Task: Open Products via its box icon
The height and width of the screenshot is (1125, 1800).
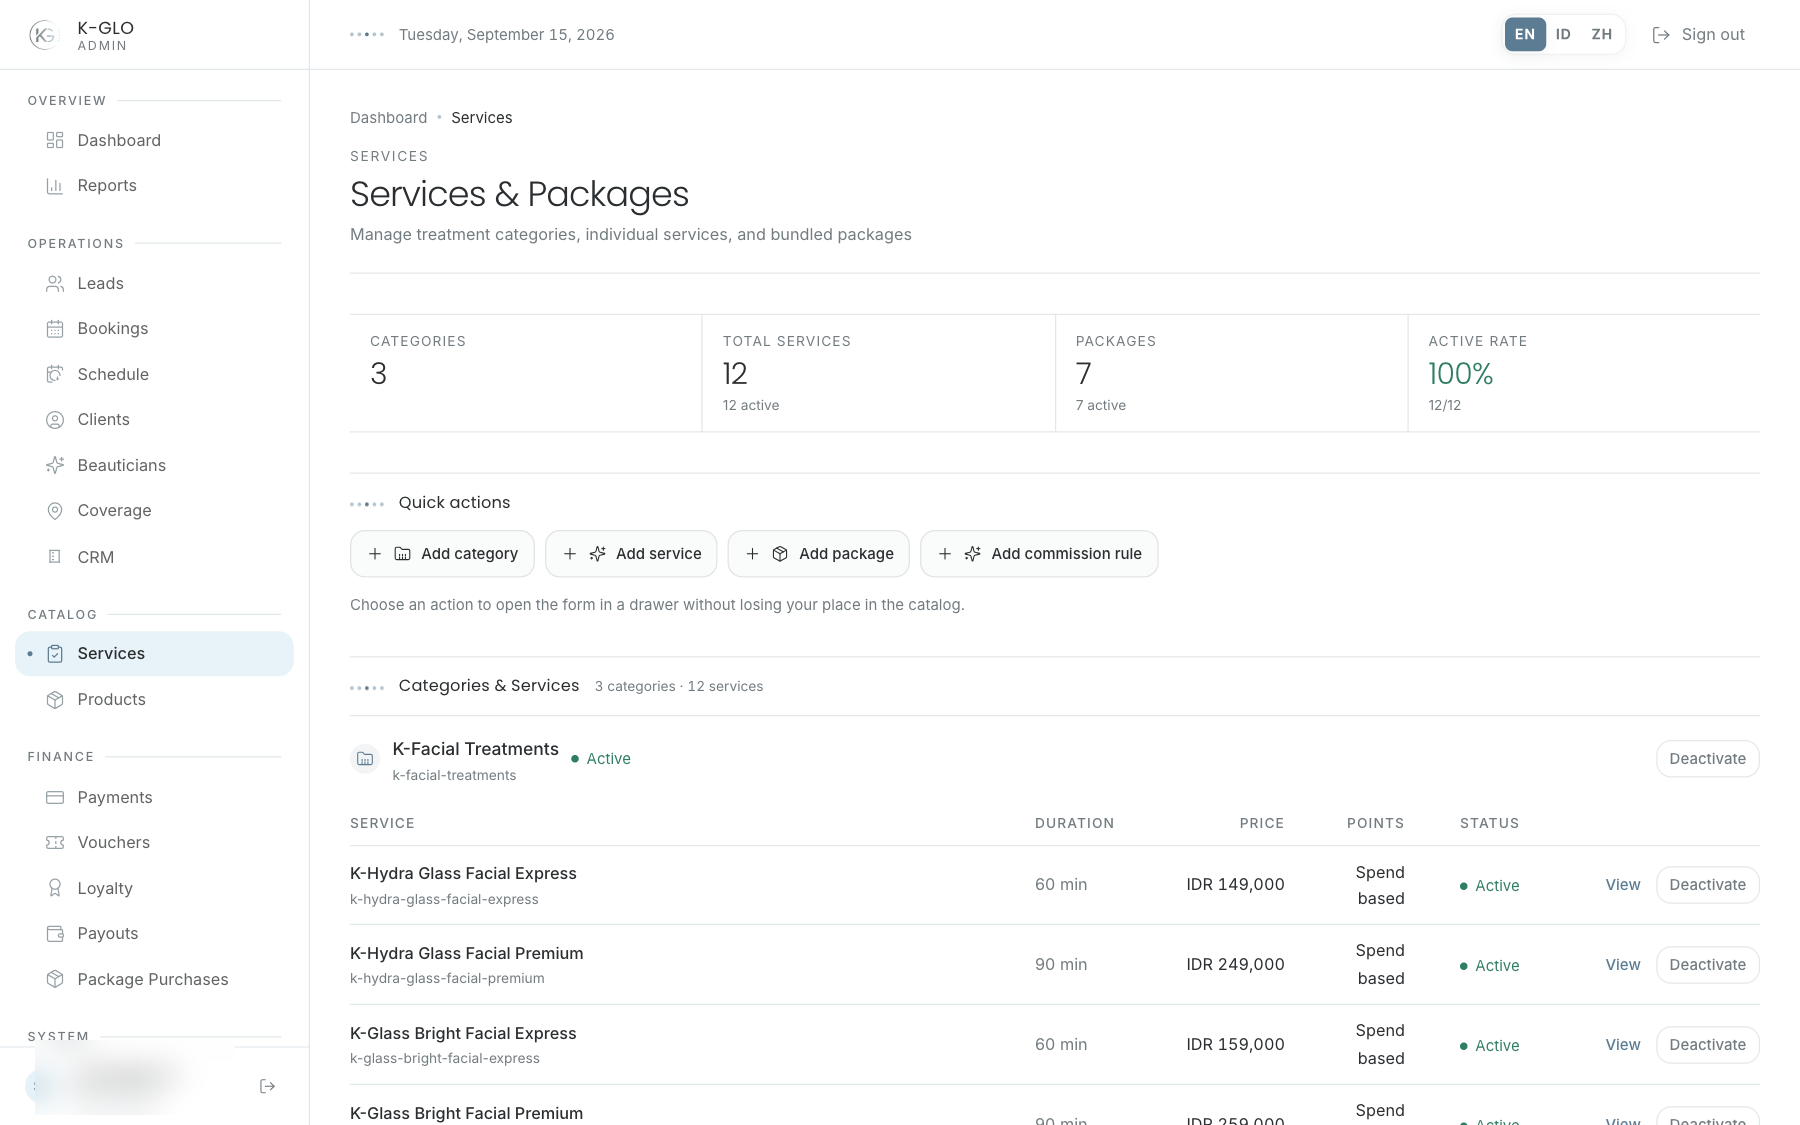Action: [x=55, y=700]
